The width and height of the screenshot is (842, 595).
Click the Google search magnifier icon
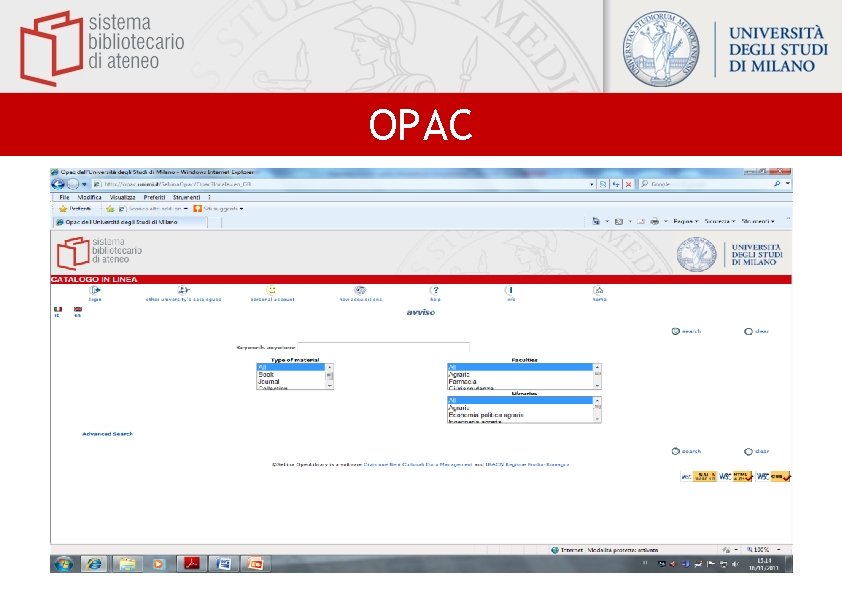[776, 184]
